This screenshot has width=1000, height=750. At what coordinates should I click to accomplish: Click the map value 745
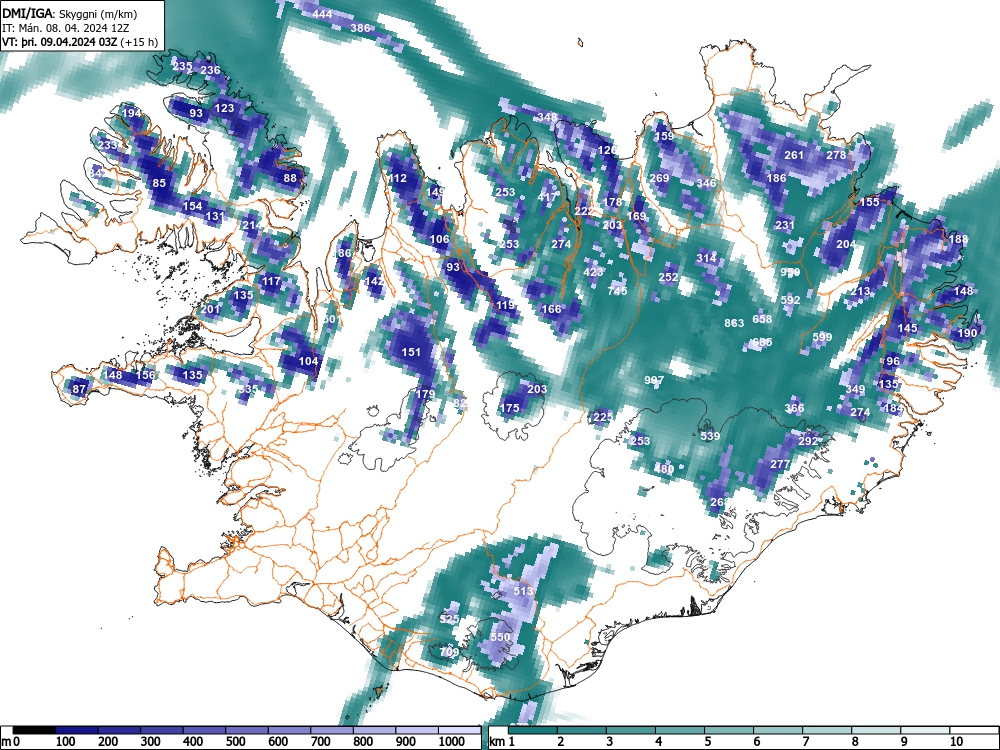617,291
